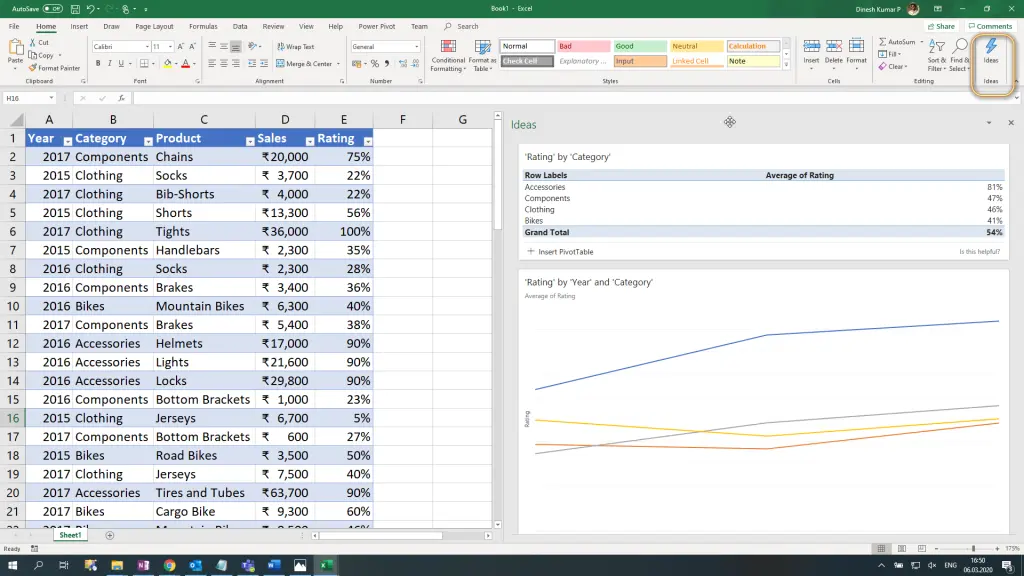Toggle Bold formatting

[97, 63]
